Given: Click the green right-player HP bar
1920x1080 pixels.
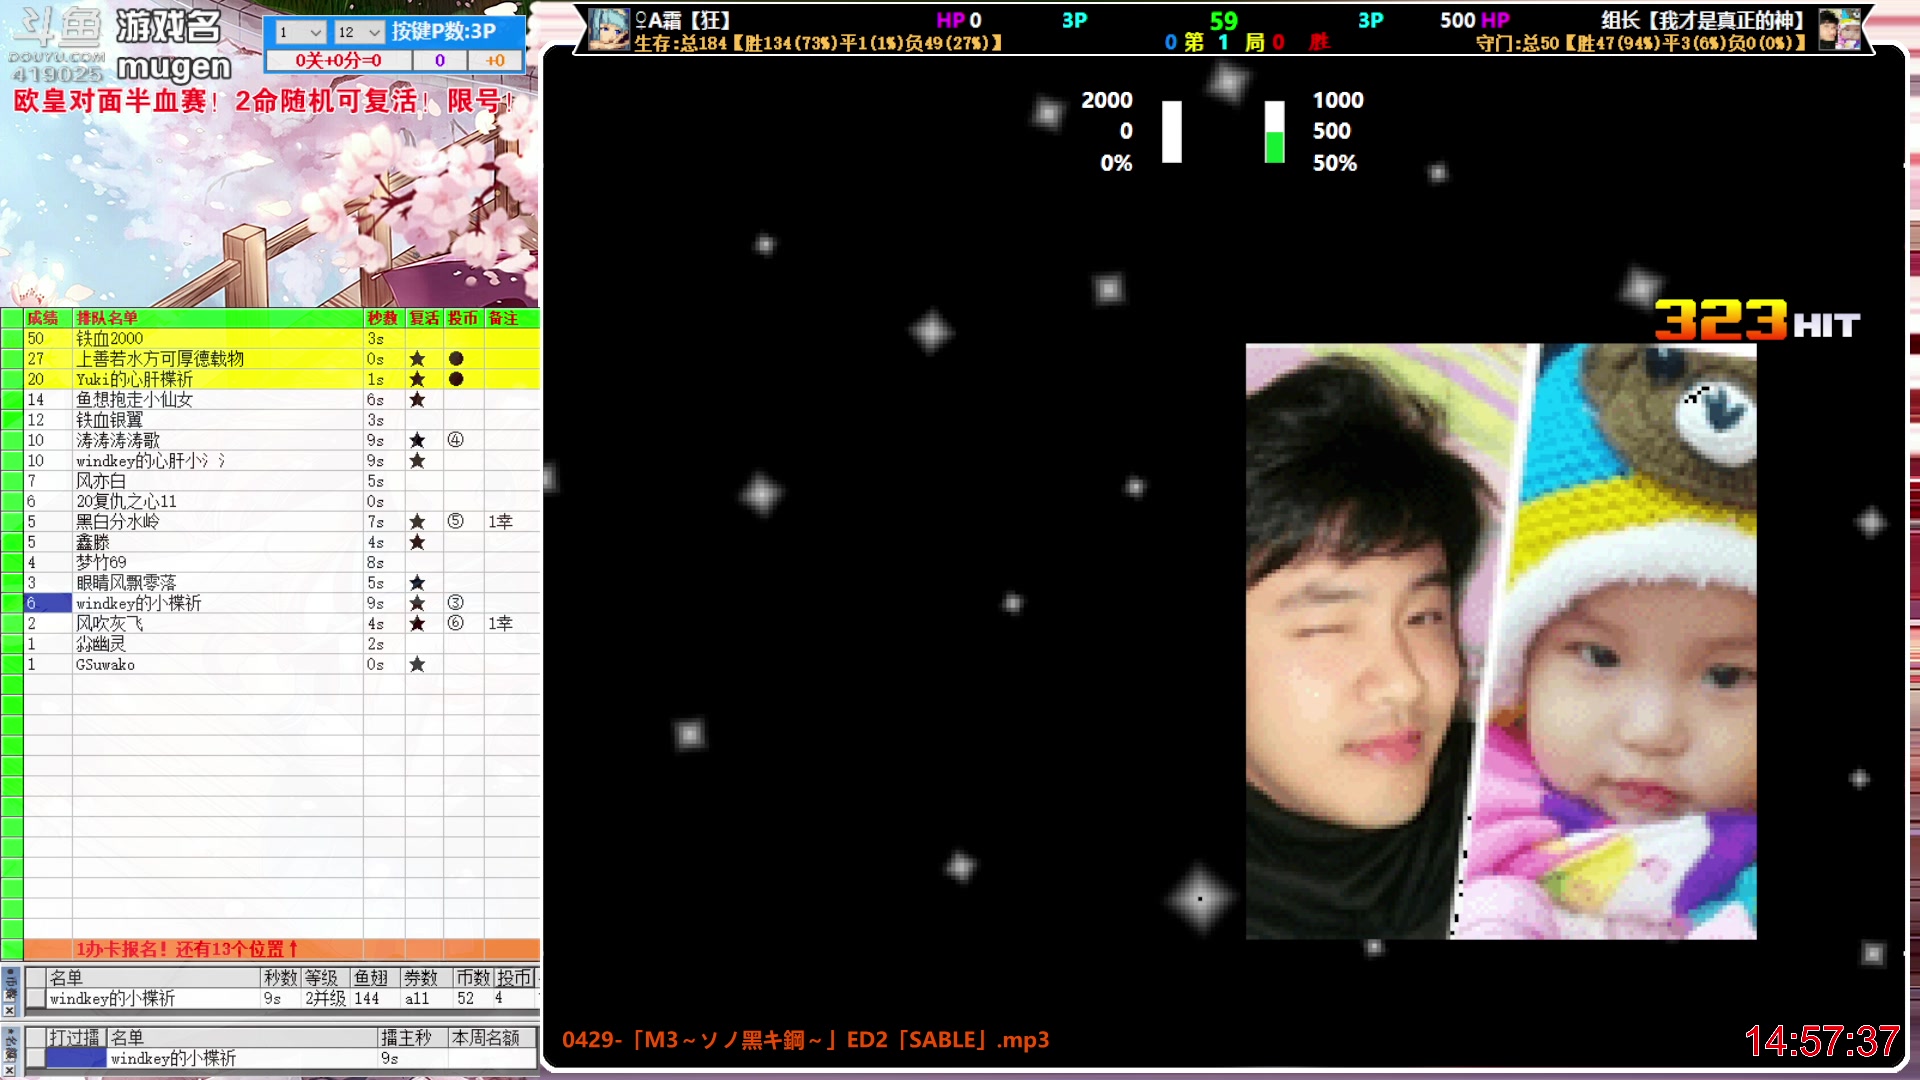Looking at the screenshot, I should pos(1274,146).
